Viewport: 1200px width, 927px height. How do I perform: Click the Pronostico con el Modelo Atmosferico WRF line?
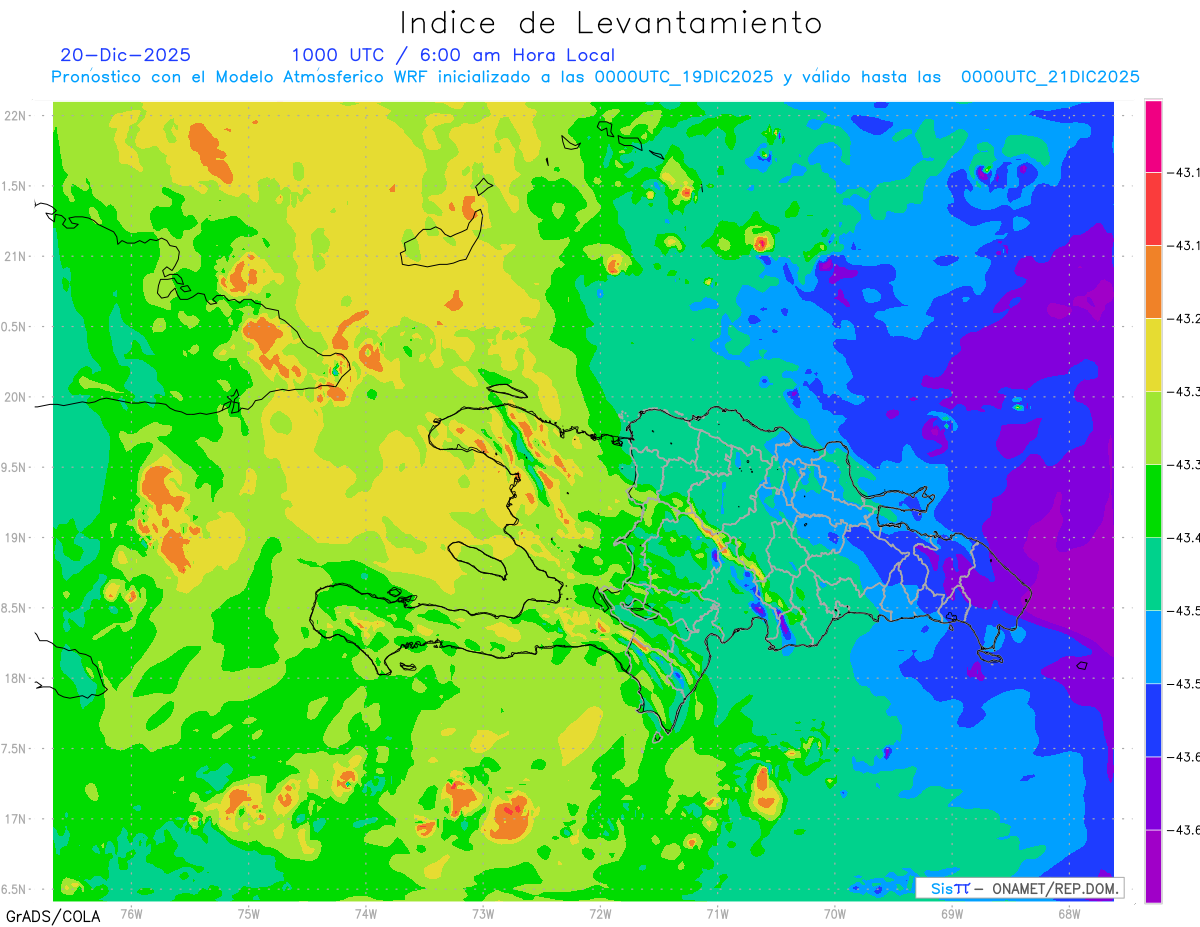[x=596, y=77]
